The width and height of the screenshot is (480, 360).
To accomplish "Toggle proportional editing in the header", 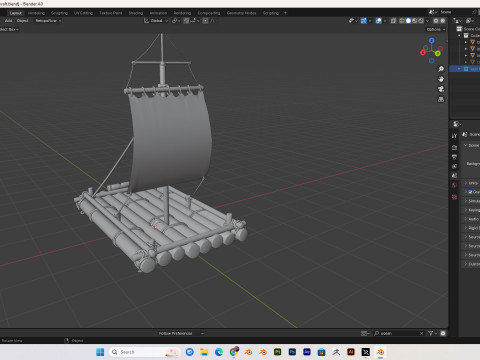I will tap(205, 21).
